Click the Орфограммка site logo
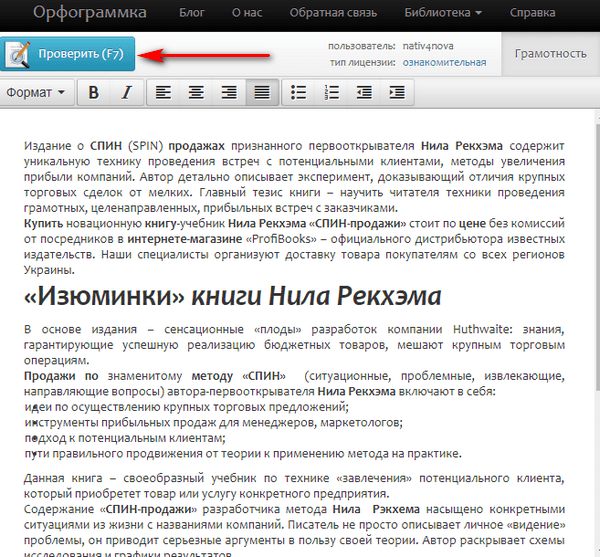Viewport: 600px width, 557px height. [90, 12]
